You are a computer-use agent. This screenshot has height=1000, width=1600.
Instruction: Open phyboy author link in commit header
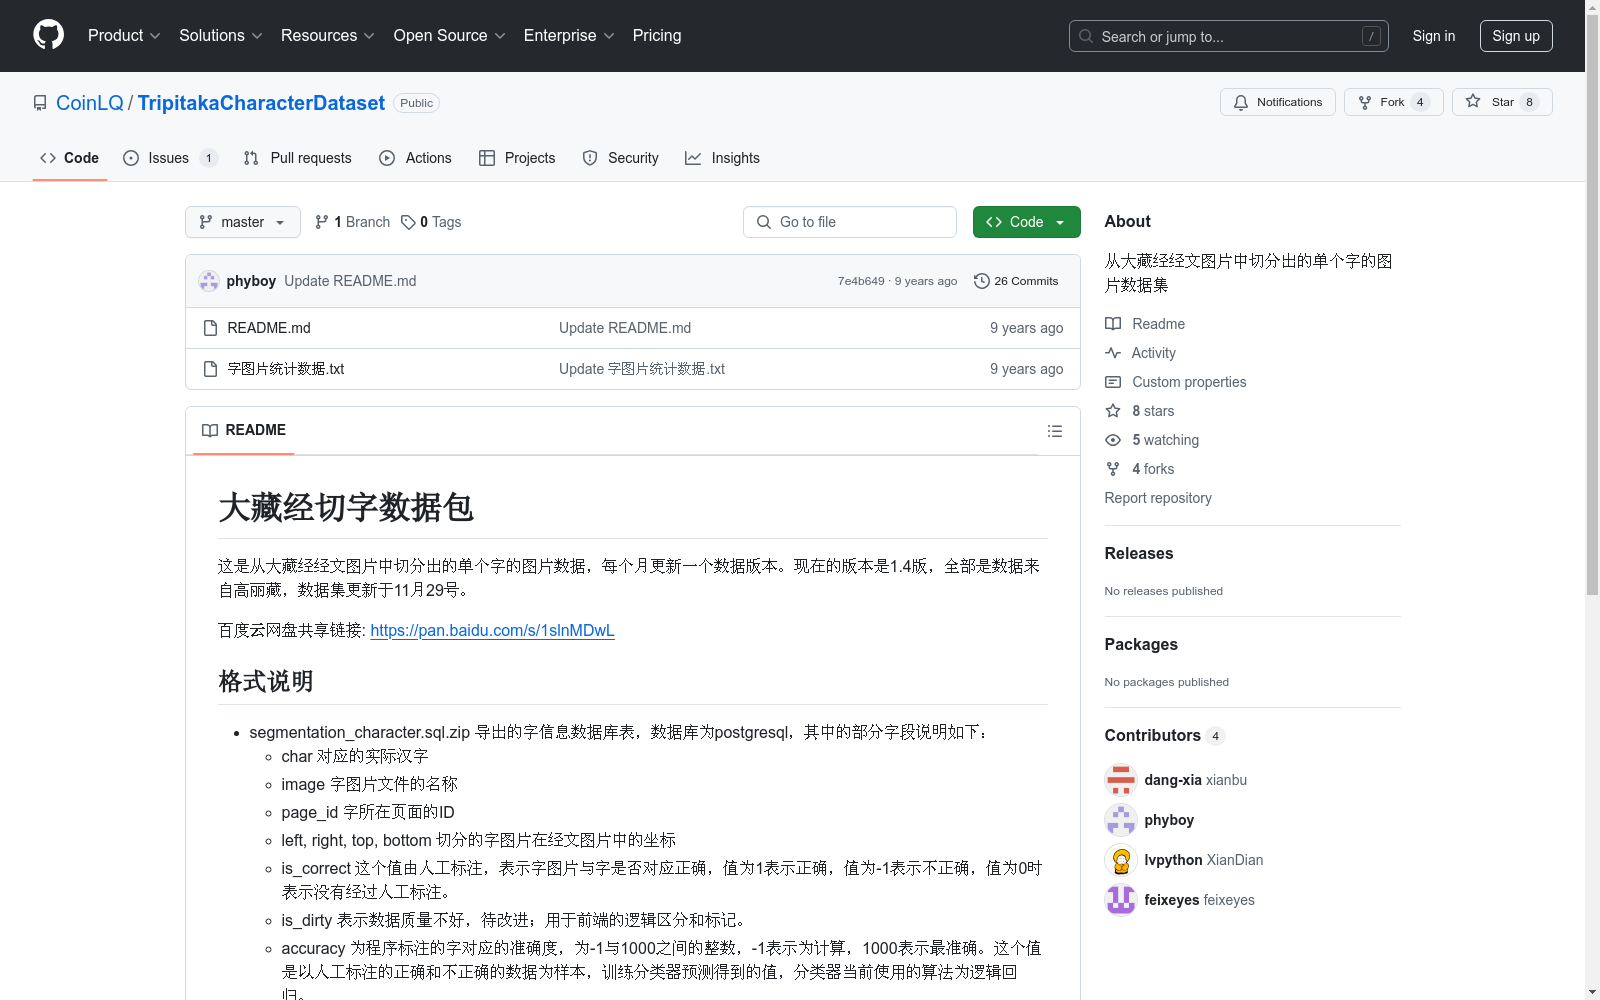coord(251,281)
